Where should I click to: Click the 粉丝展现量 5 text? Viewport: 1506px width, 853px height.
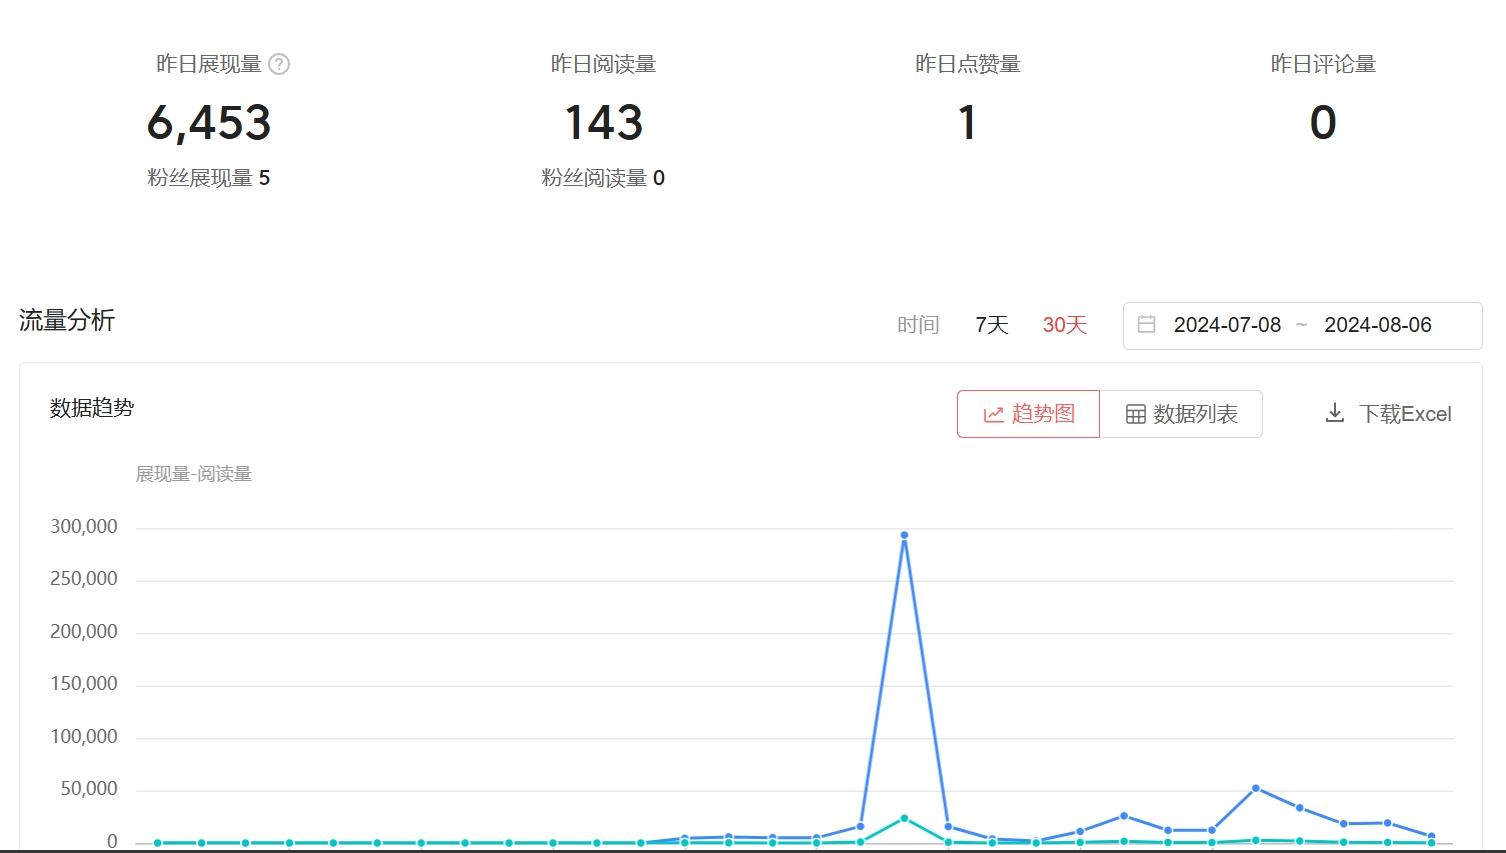[x=209, y=178]
